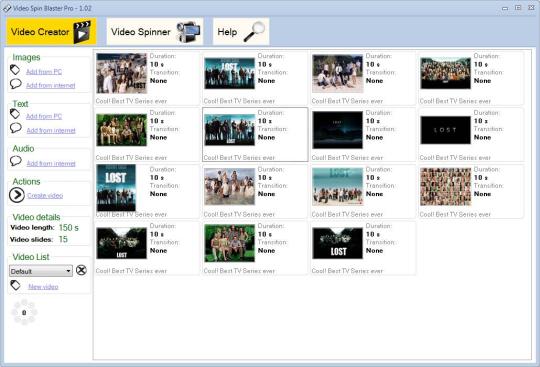Viewport: 540px width, 367px height.
Task: Click the tag icon beside Text Add from PC
Action: click(15, 114)
